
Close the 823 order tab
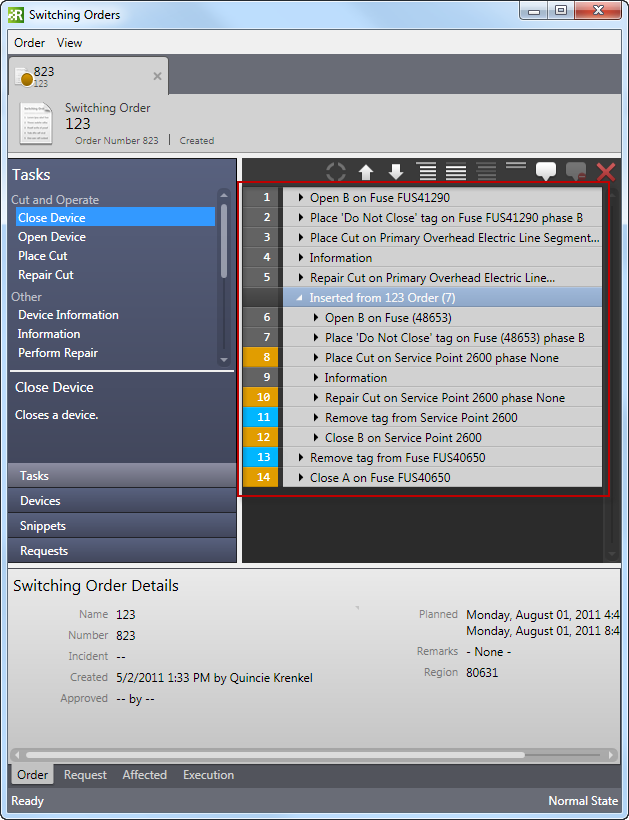click(x=157, y=76)
